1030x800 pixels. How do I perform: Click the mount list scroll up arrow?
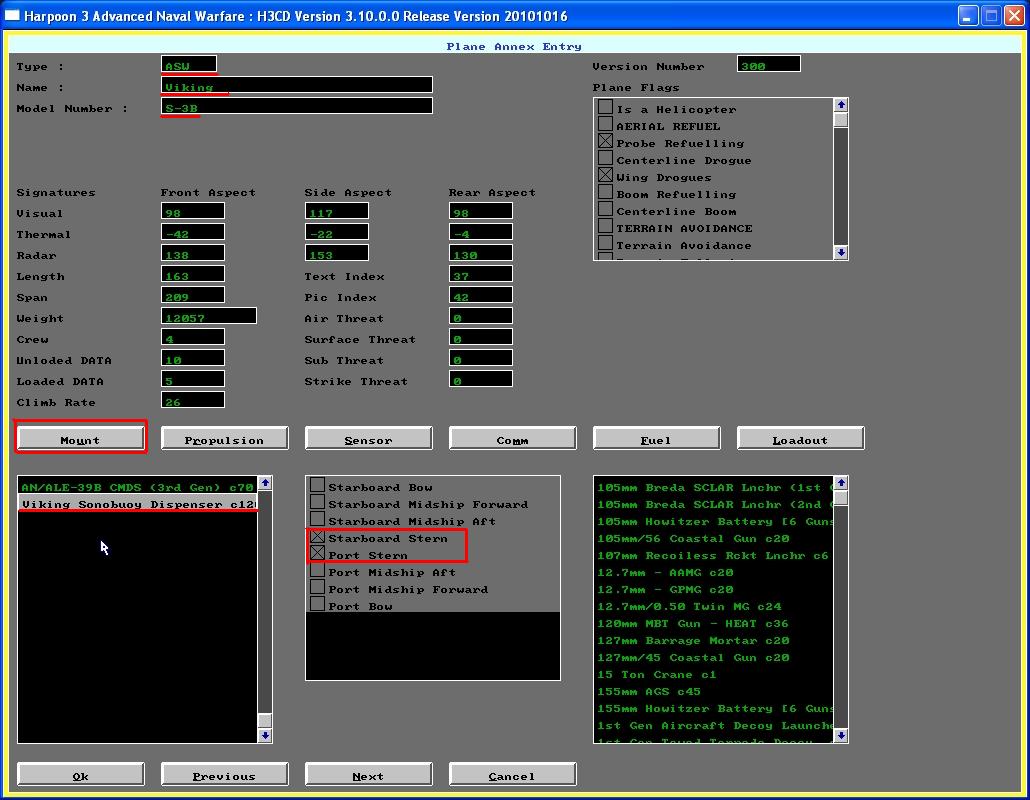point(265,483)
